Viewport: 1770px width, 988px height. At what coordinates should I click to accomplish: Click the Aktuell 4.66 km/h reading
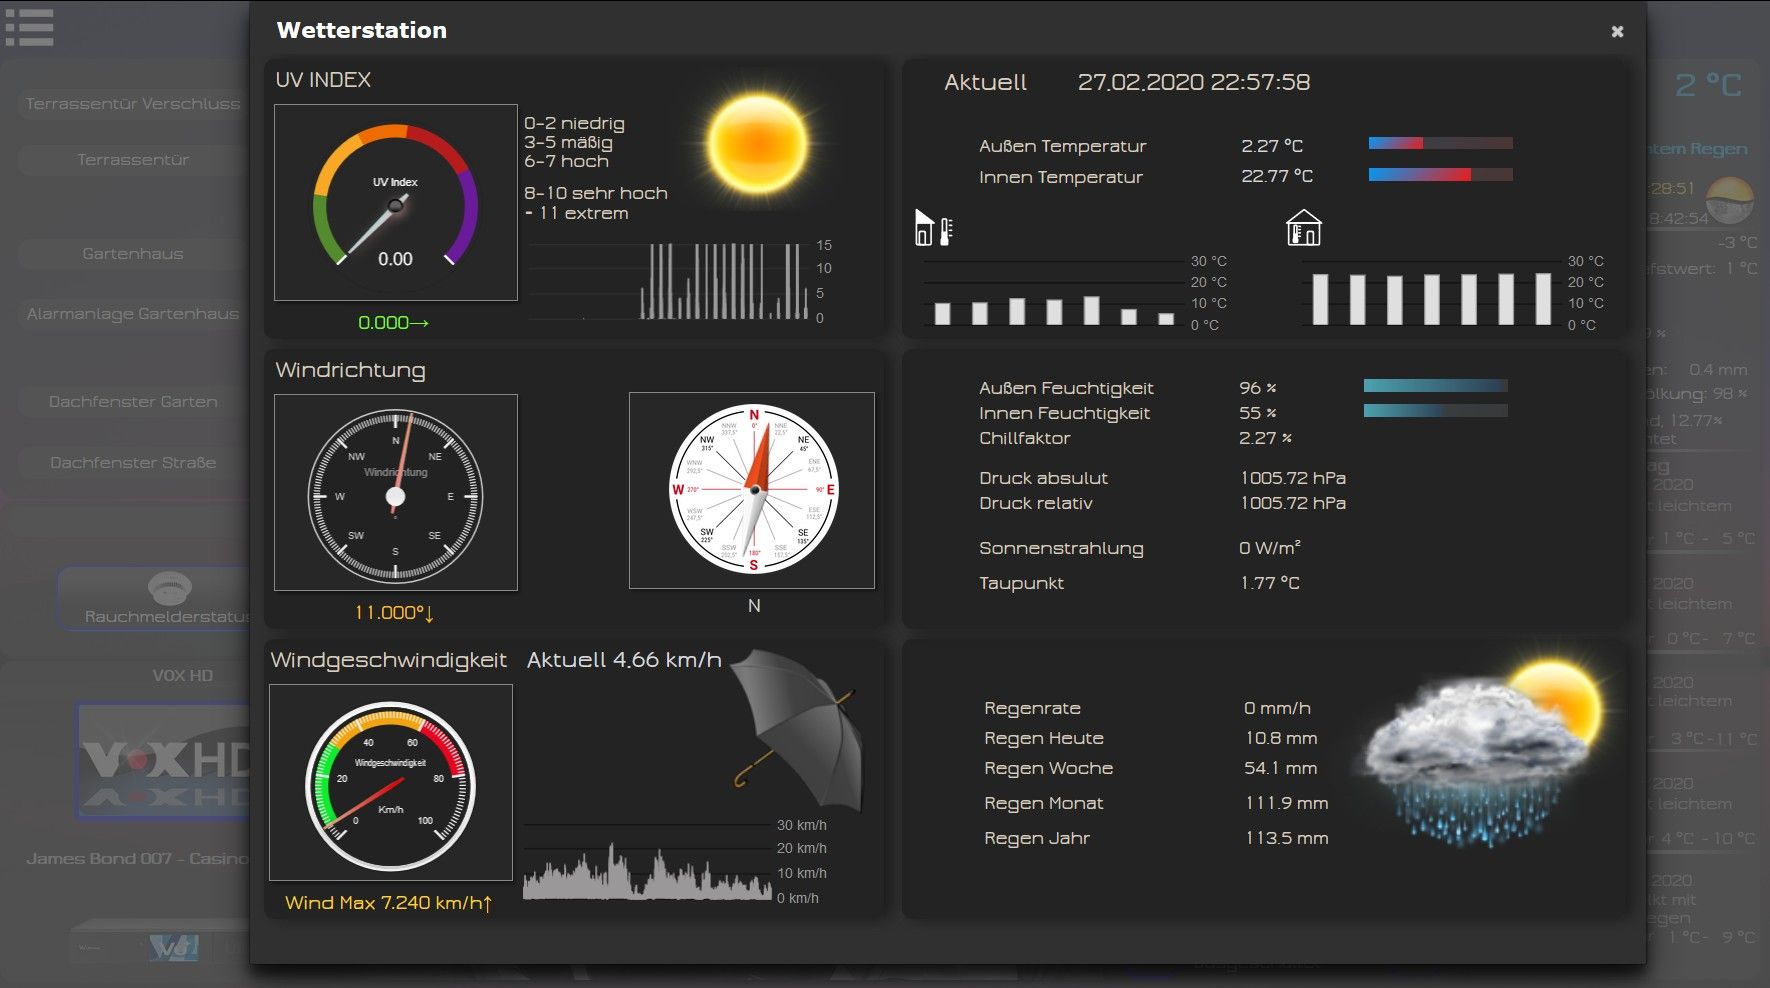click(x=624, y=660)
